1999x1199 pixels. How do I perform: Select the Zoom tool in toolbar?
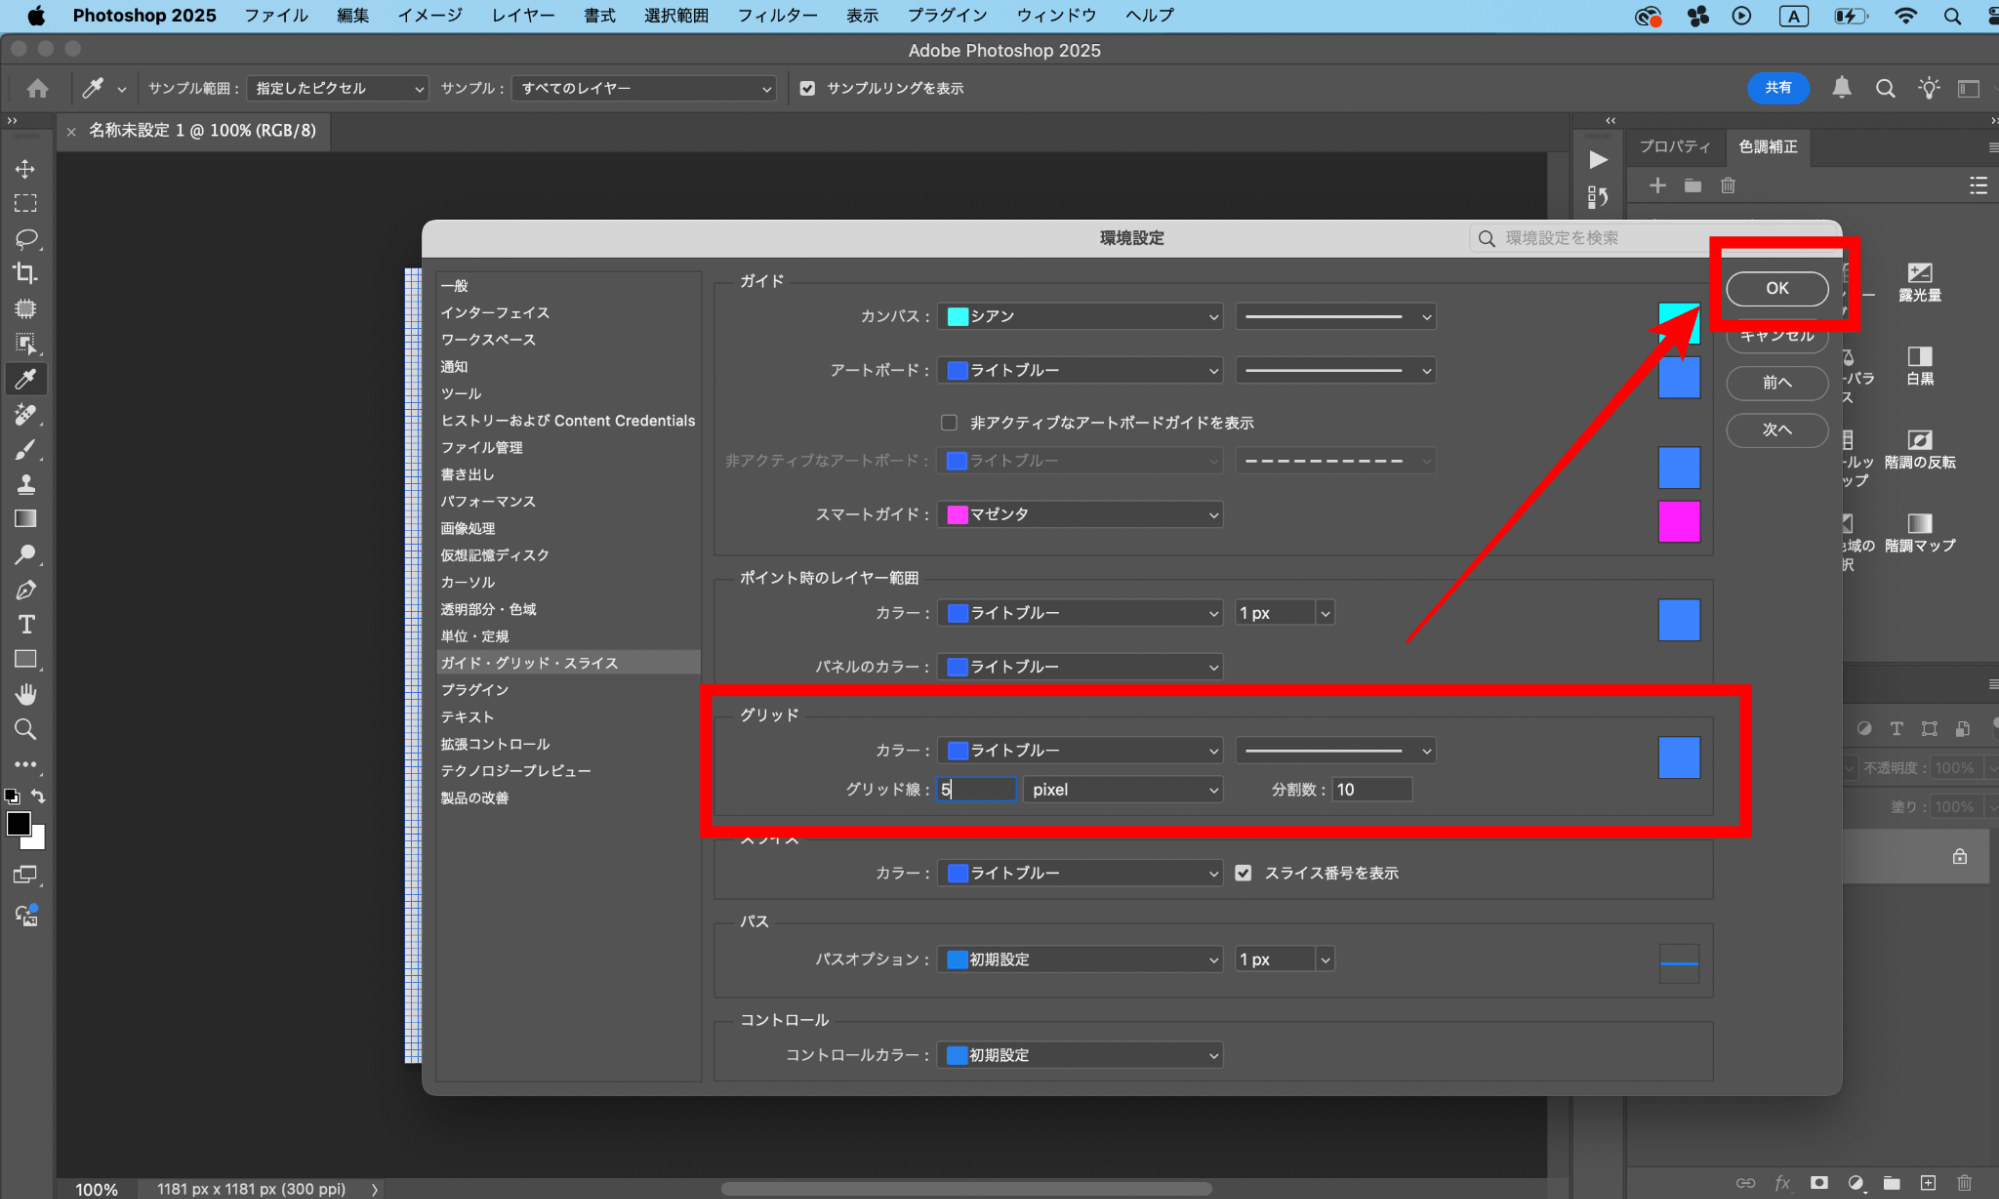tap(25, 729)
